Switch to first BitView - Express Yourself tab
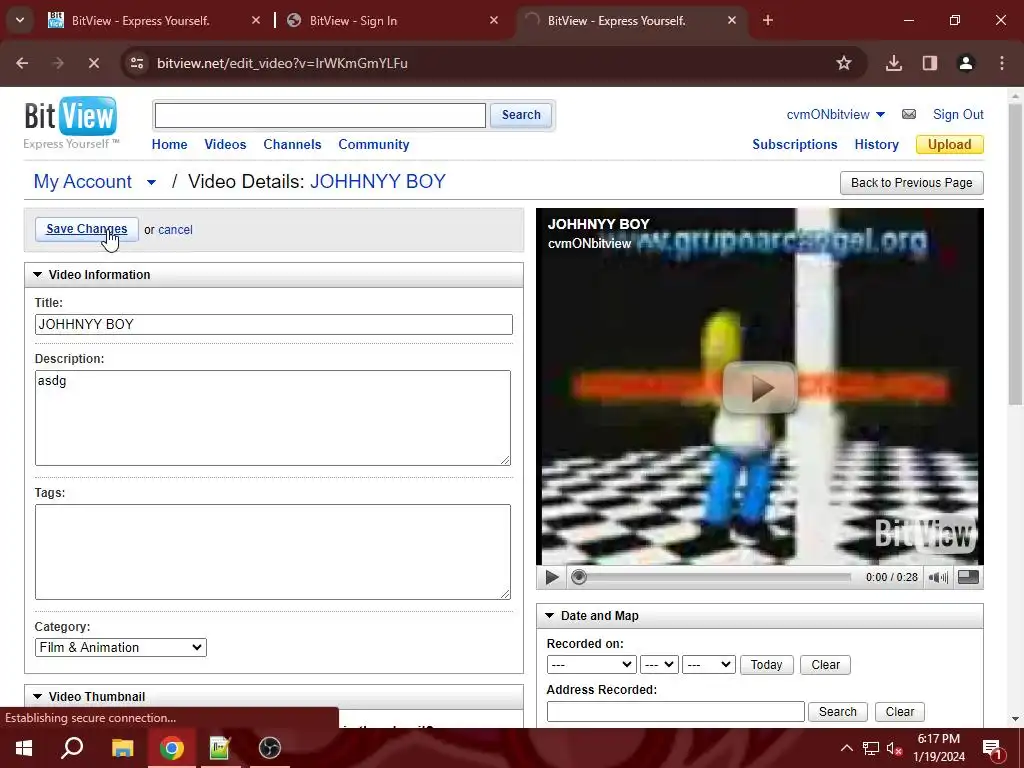This screenshot has width=1024, height=768. click(x=154, y=20)
